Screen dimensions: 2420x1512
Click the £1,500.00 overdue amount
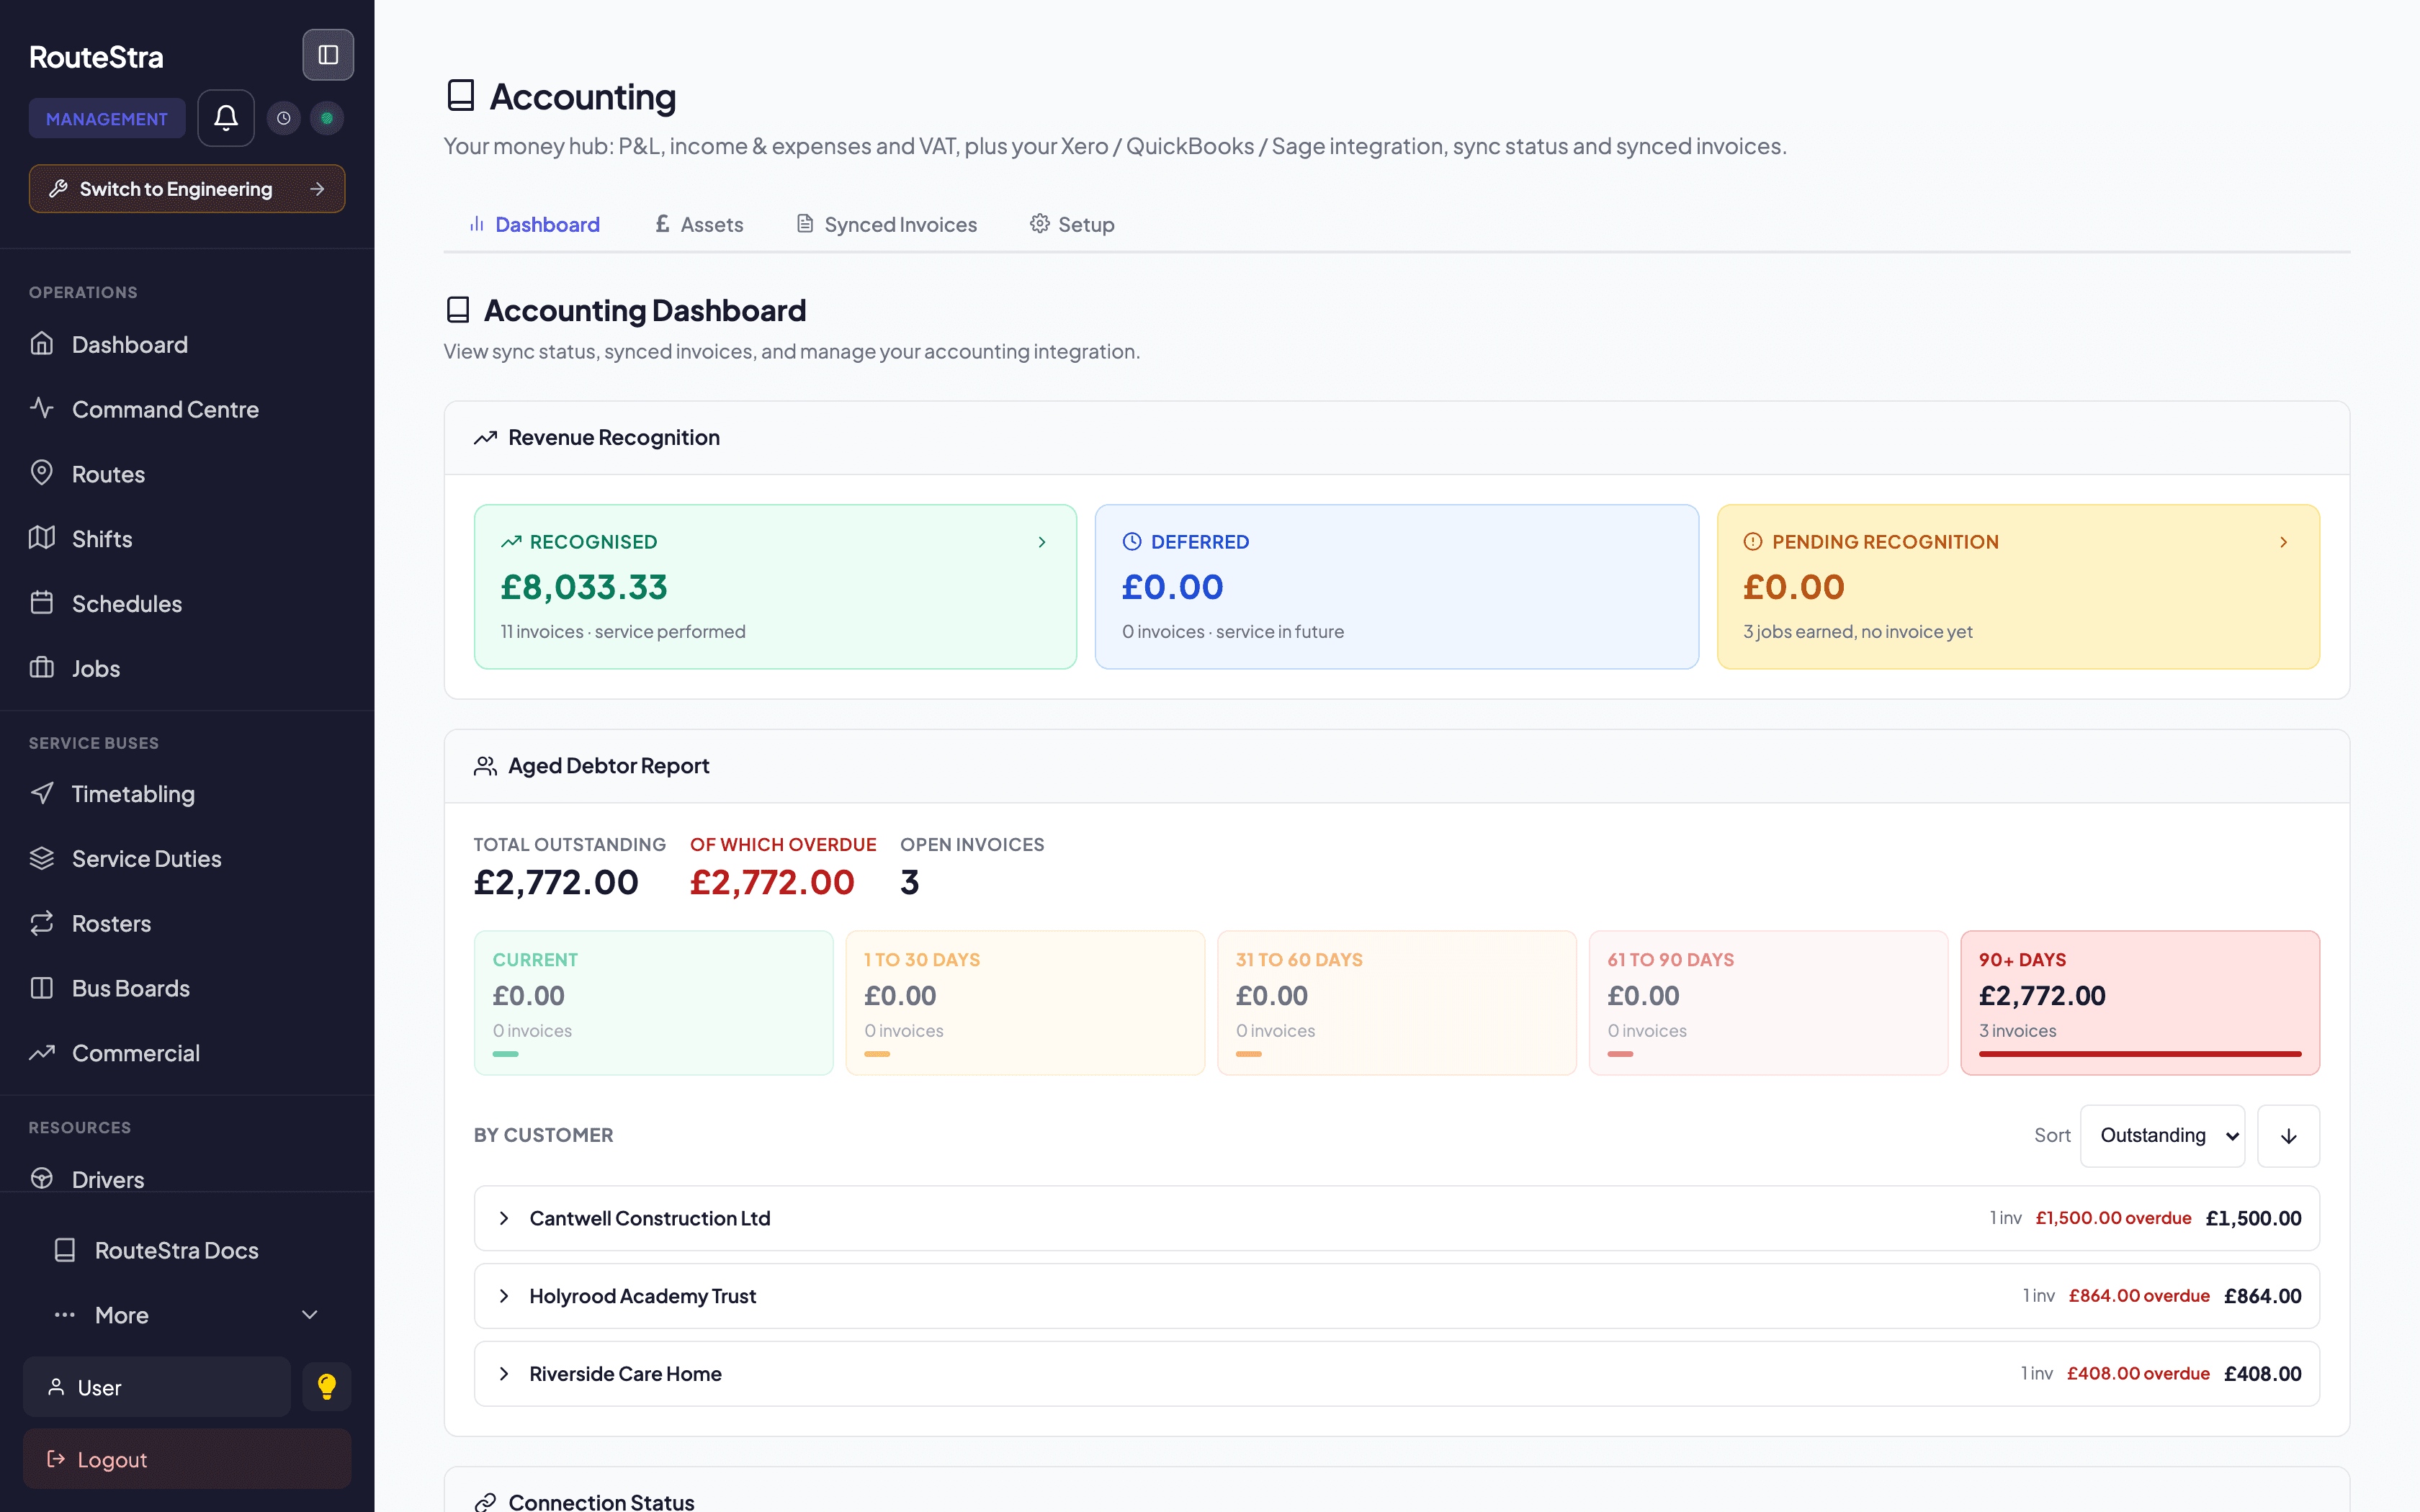[2113, 1218]
